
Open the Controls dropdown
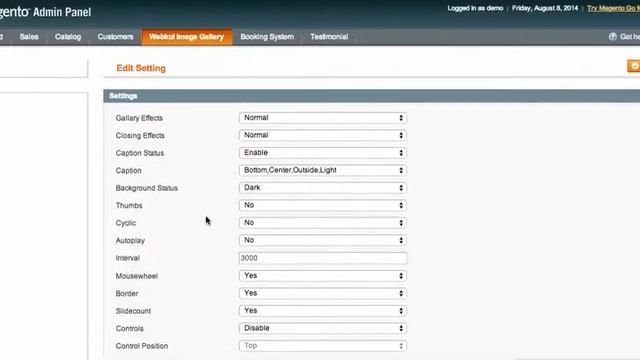tap(322, 329)
